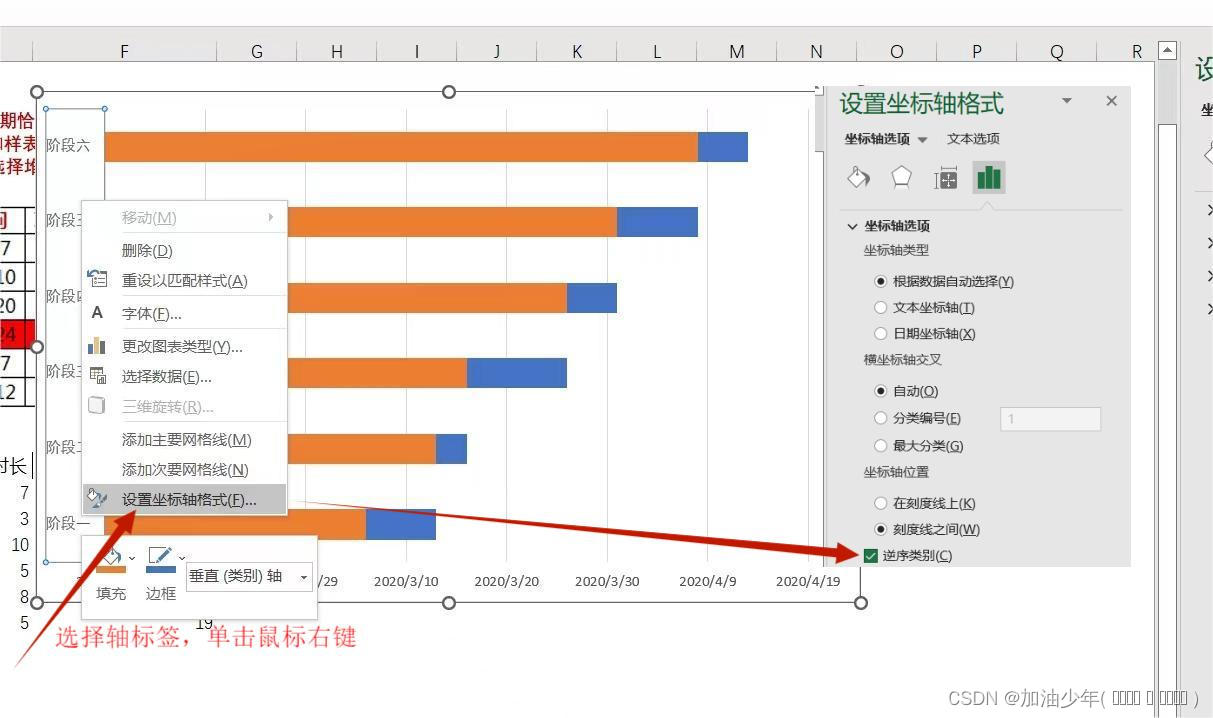Click 设置坐标轴格式 menu paint icon
Viewport: 1213px width, 718px height.
(x=97, y=499)
